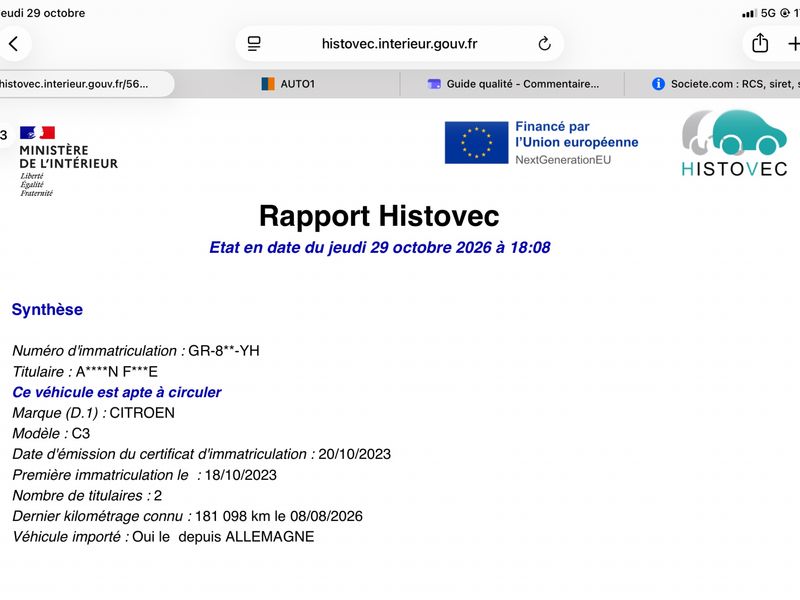This screenshot has height=600, width=800.
Task: Reload the Histovec page
Action: point(544,44)
